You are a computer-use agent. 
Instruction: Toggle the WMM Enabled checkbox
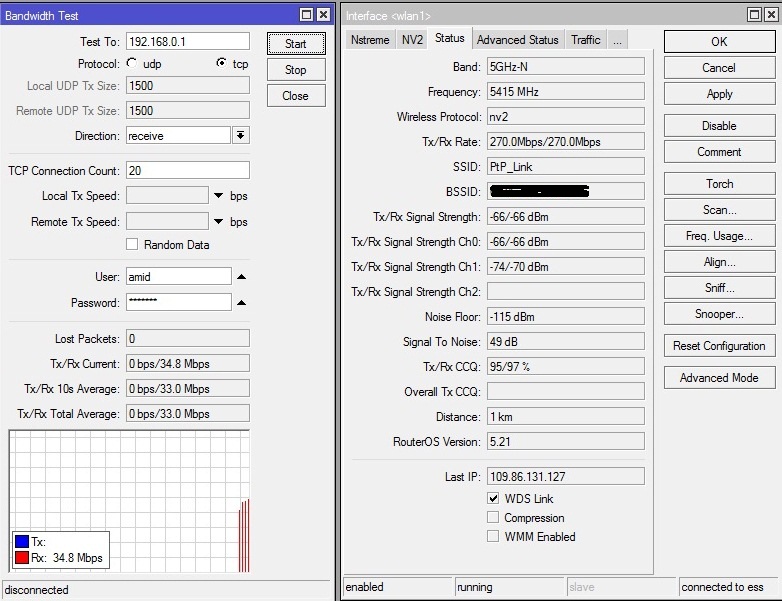[493, 537]
